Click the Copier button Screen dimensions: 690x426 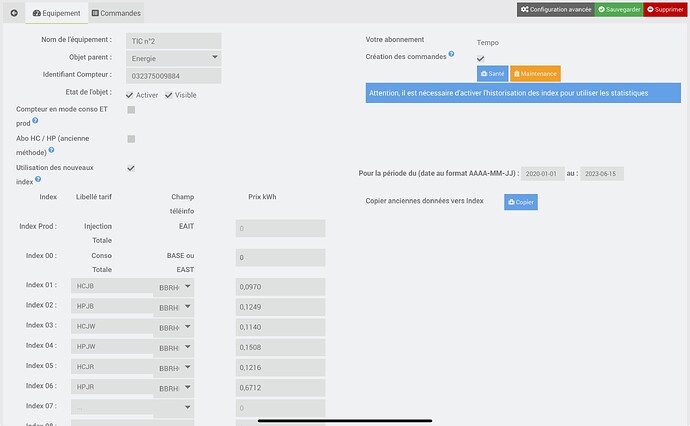(522, 202)
